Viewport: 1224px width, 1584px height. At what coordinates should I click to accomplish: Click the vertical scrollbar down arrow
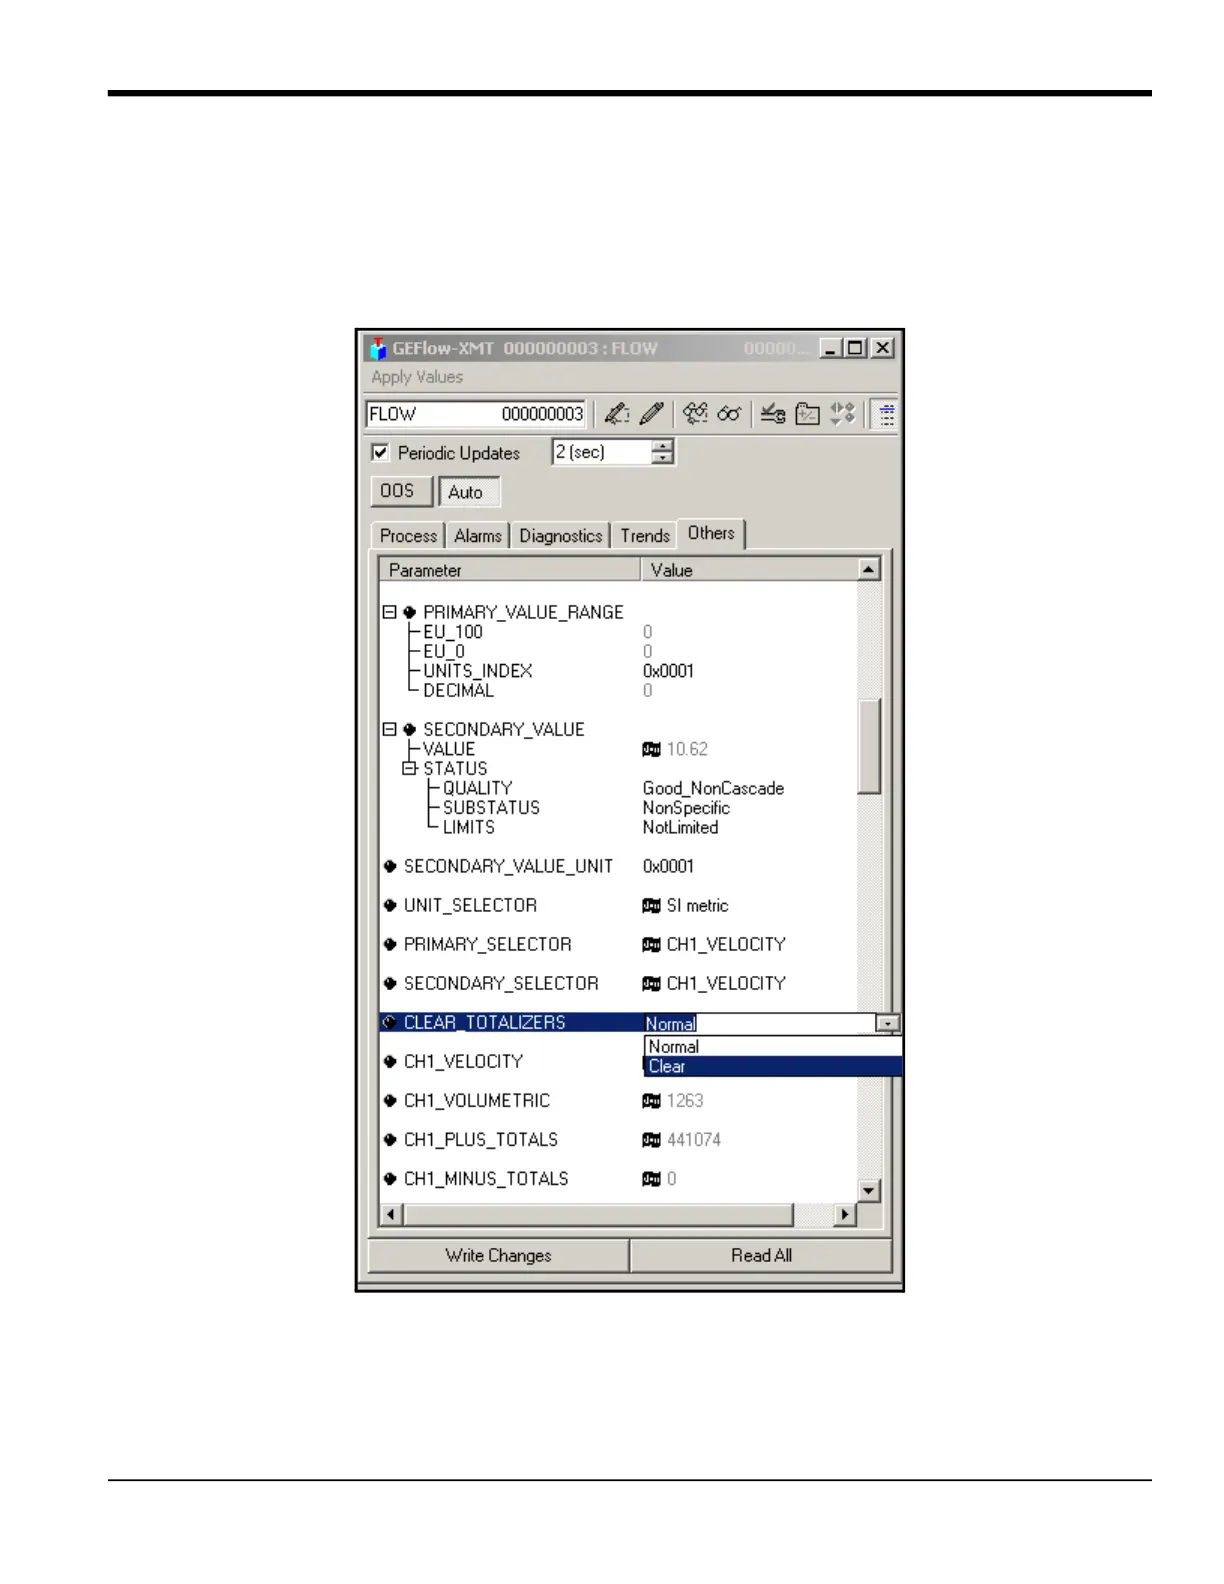(x=869, y=1191)
